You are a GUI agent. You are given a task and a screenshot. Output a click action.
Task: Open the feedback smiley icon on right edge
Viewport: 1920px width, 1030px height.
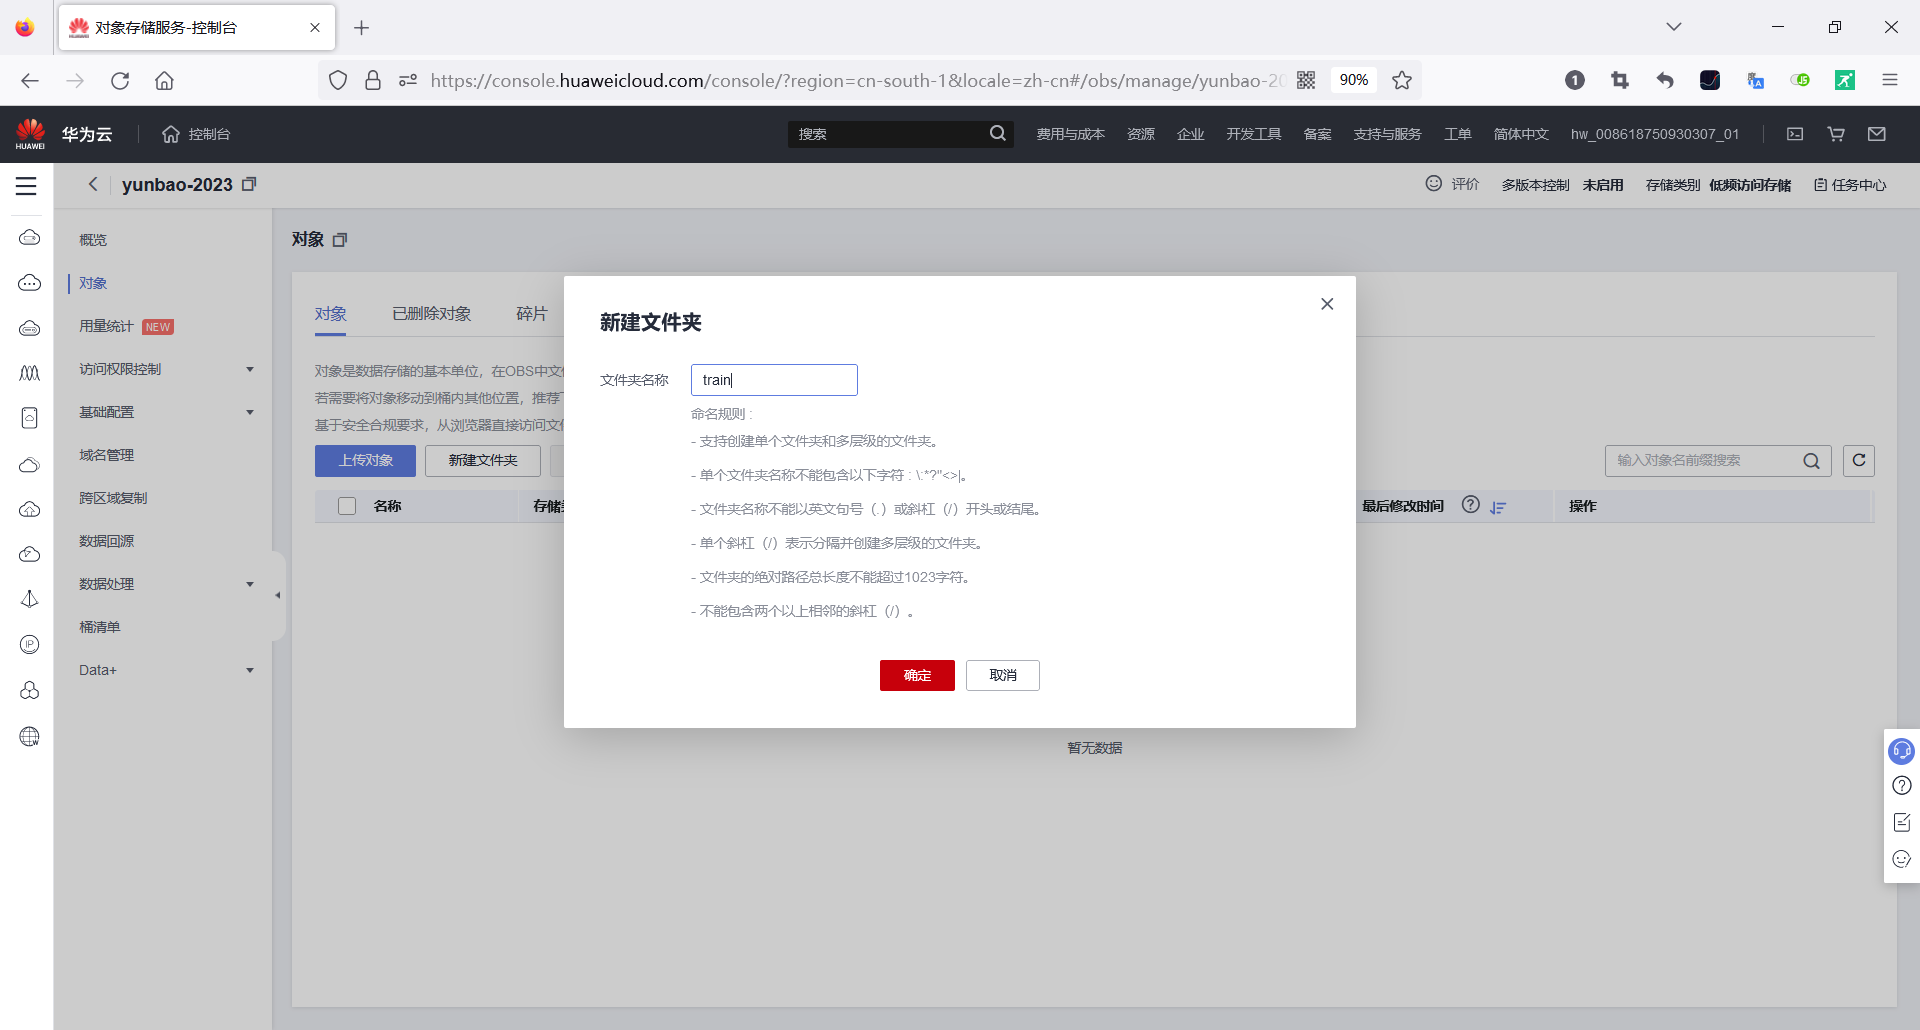[1902, 859]
